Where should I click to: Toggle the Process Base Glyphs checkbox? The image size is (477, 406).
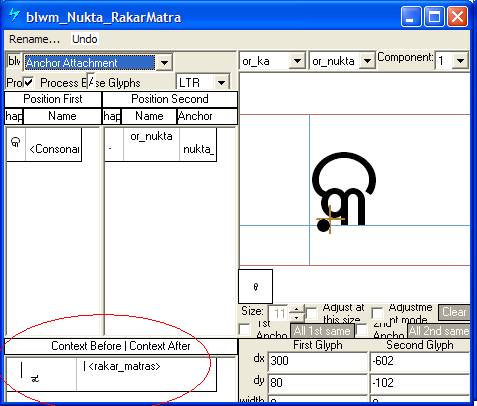[x=28, y=82]
